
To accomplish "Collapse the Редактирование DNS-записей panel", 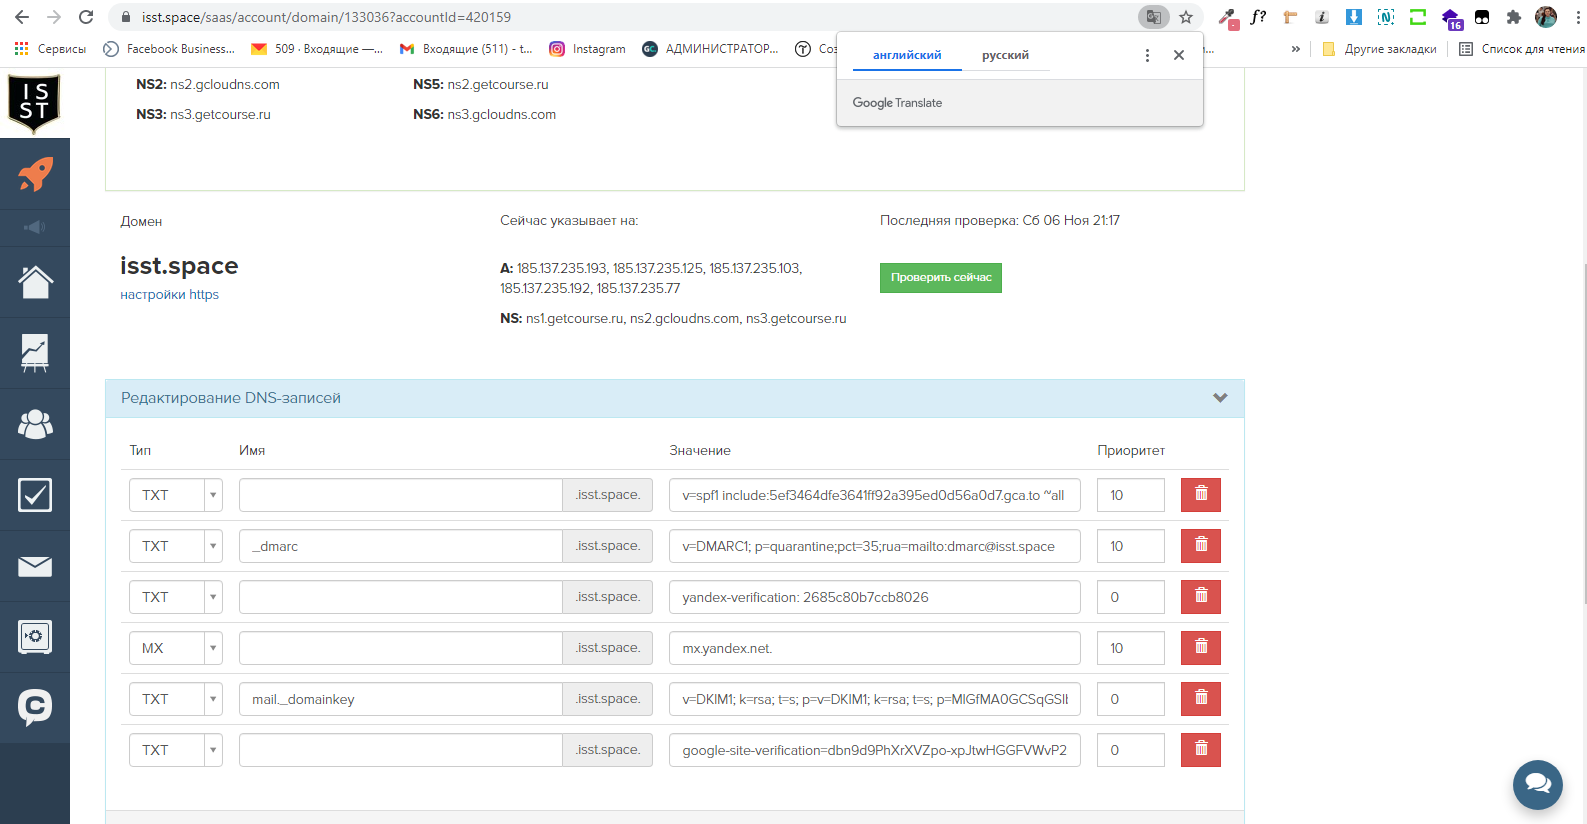I will pyautogui.click(x=1219, y=398).
